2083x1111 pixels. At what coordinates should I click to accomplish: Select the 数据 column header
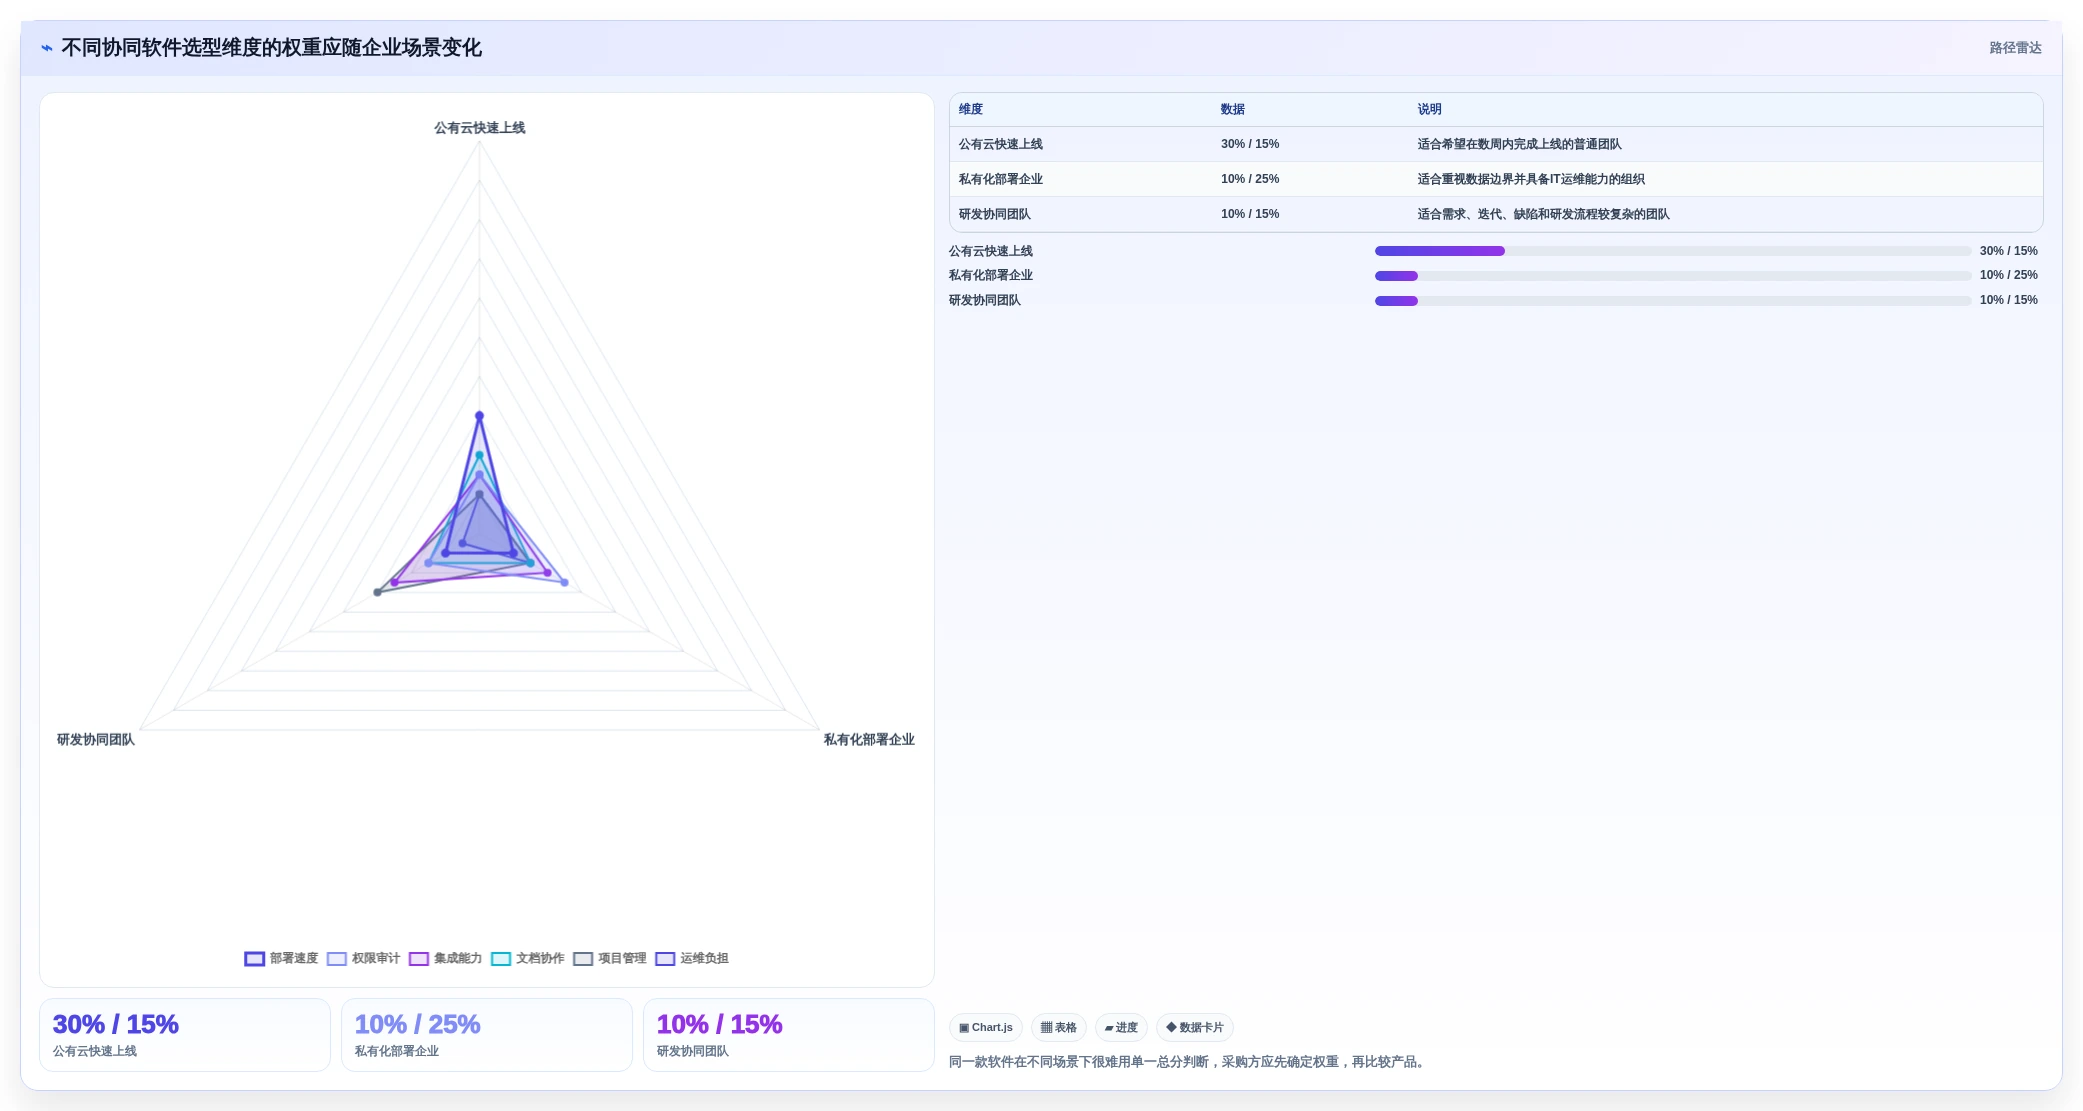coord(1232,109)
